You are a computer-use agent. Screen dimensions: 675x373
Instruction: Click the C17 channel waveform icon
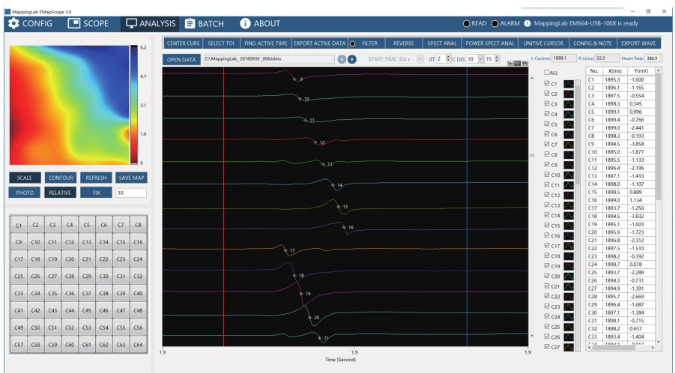pos(569,246)
